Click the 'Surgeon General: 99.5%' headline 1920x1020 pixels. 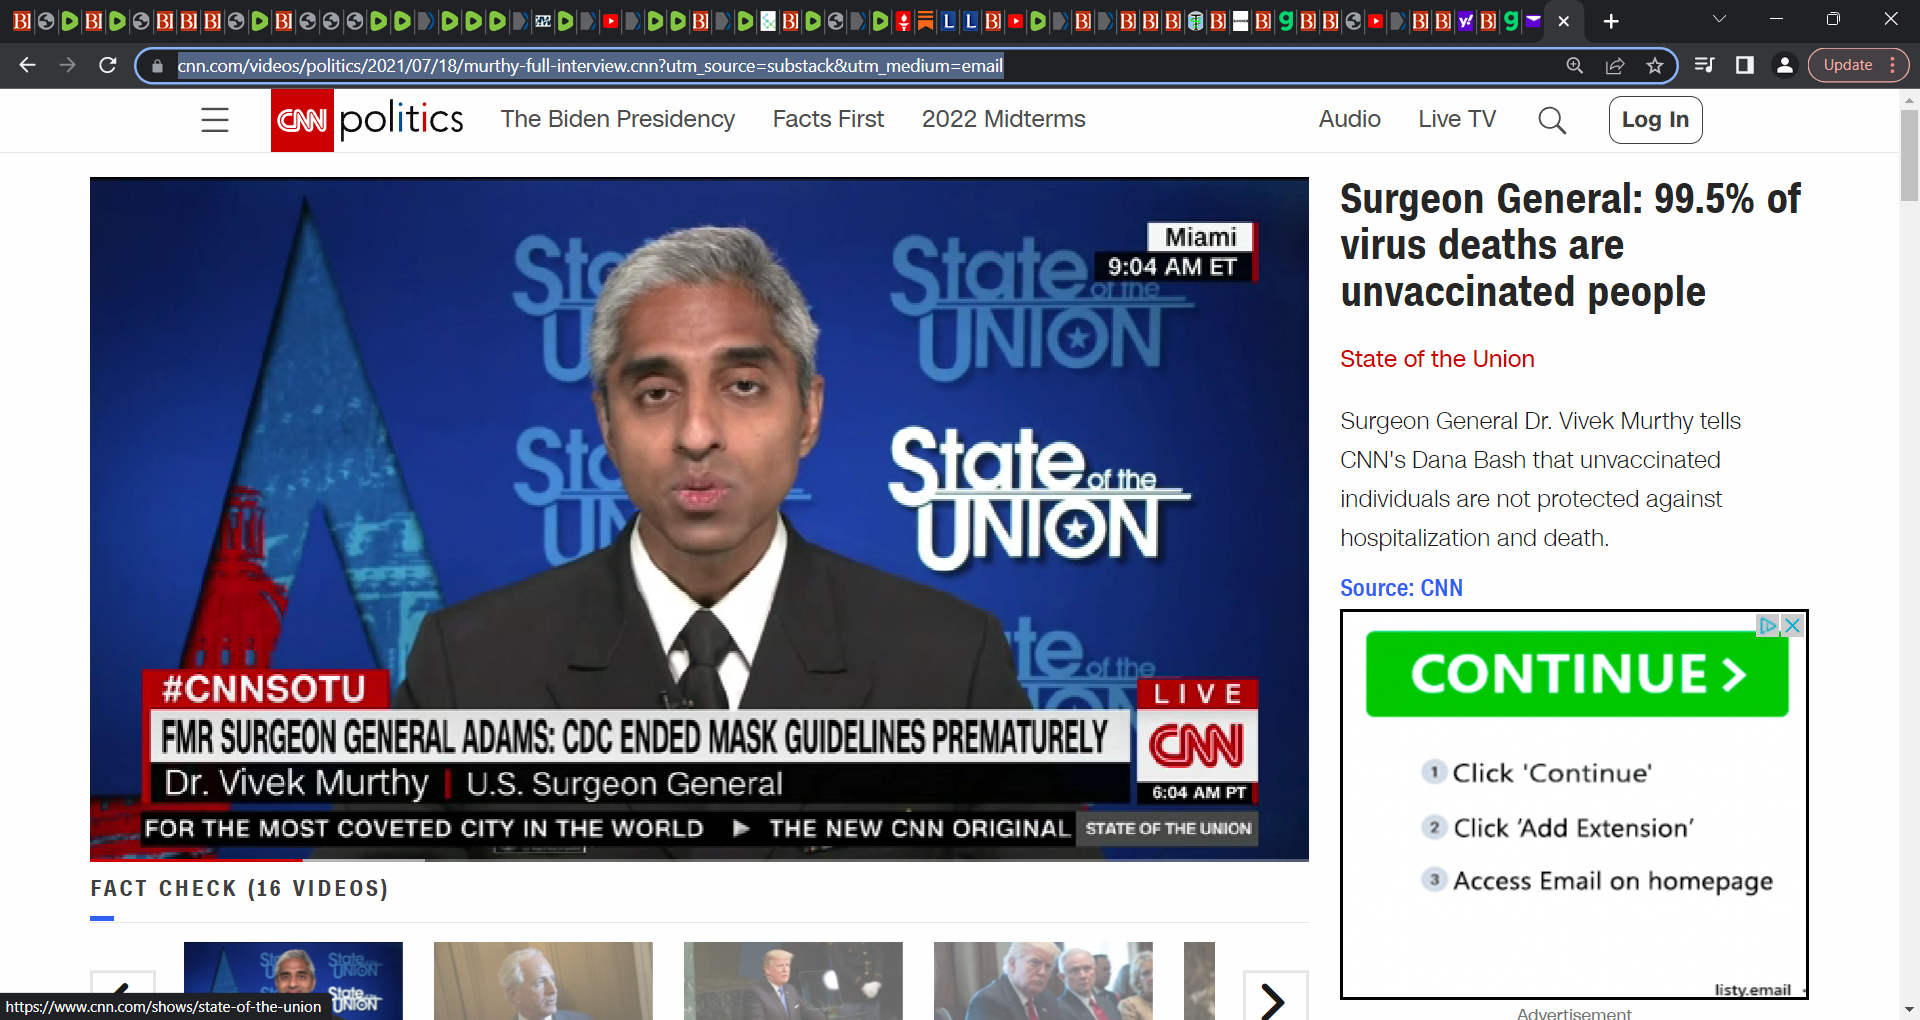coord(1570,245)
